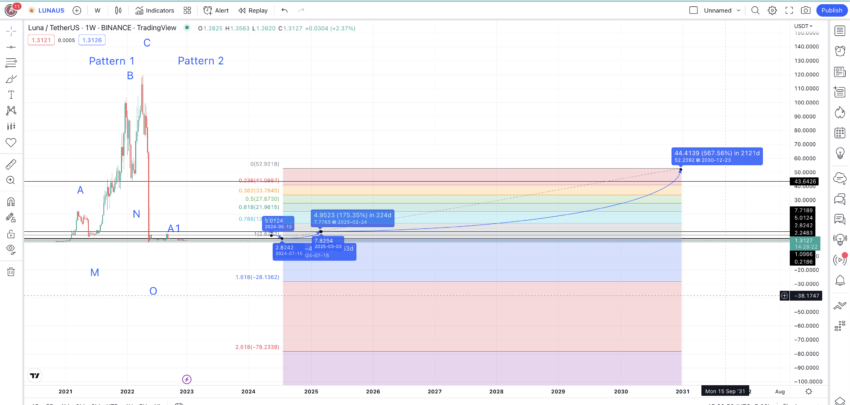Toggle hide all drawings eye icon
This screenshot has width=850, height=405.
[11, 249]
